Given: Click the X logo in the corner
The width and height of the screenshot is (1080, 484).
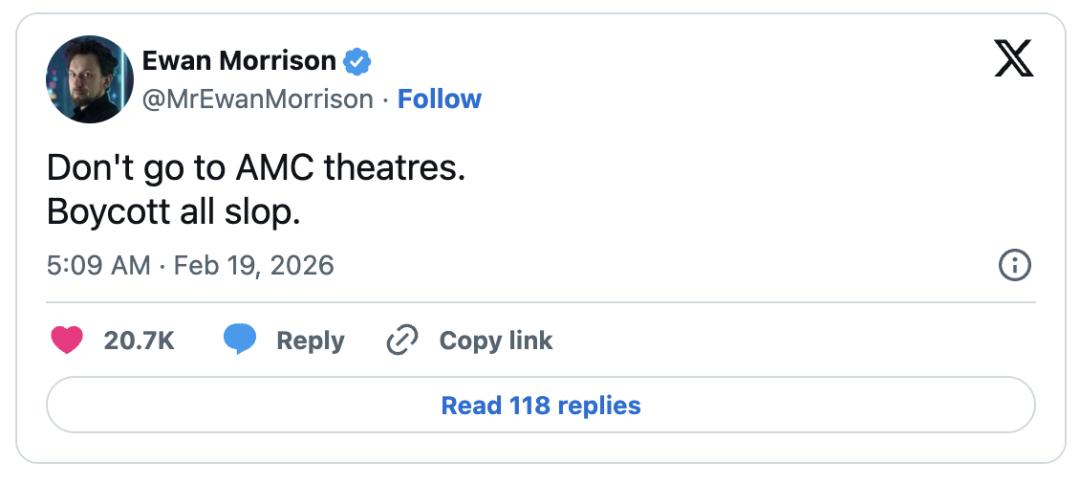Looking at the screenshot, I should [x=1014, y=60].
